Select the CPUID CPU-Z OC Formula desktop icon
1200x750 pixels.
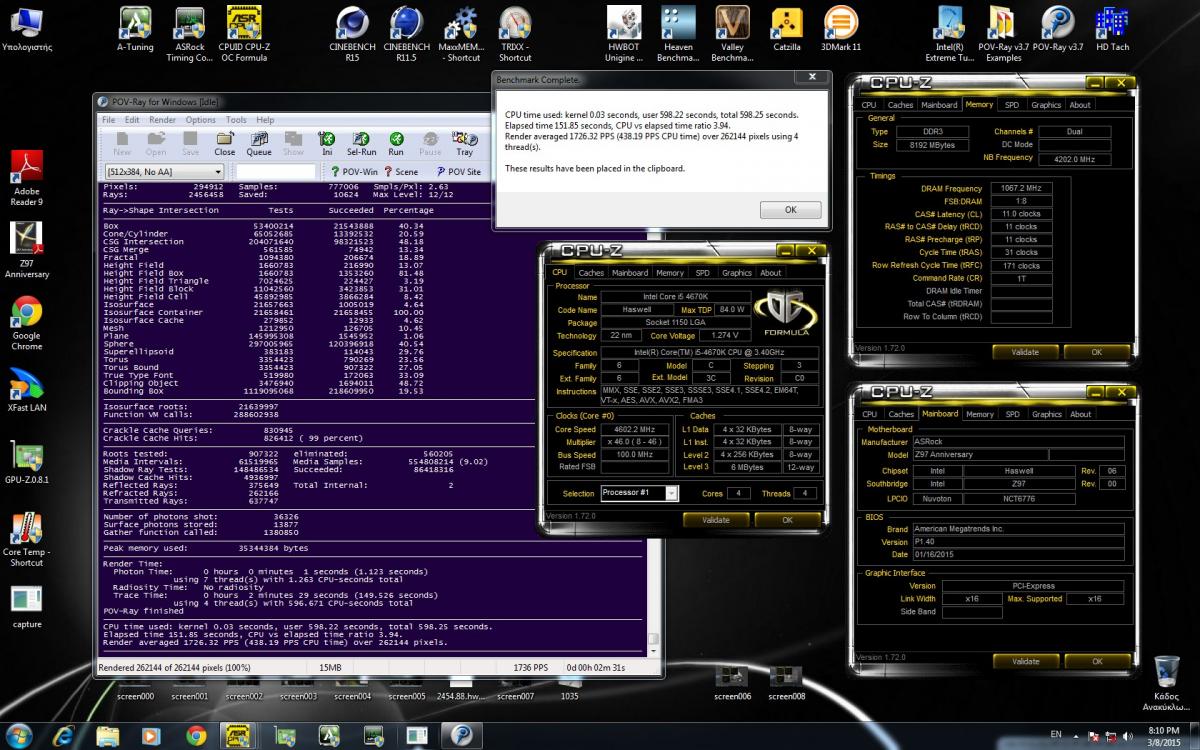[x=245, y=35]
